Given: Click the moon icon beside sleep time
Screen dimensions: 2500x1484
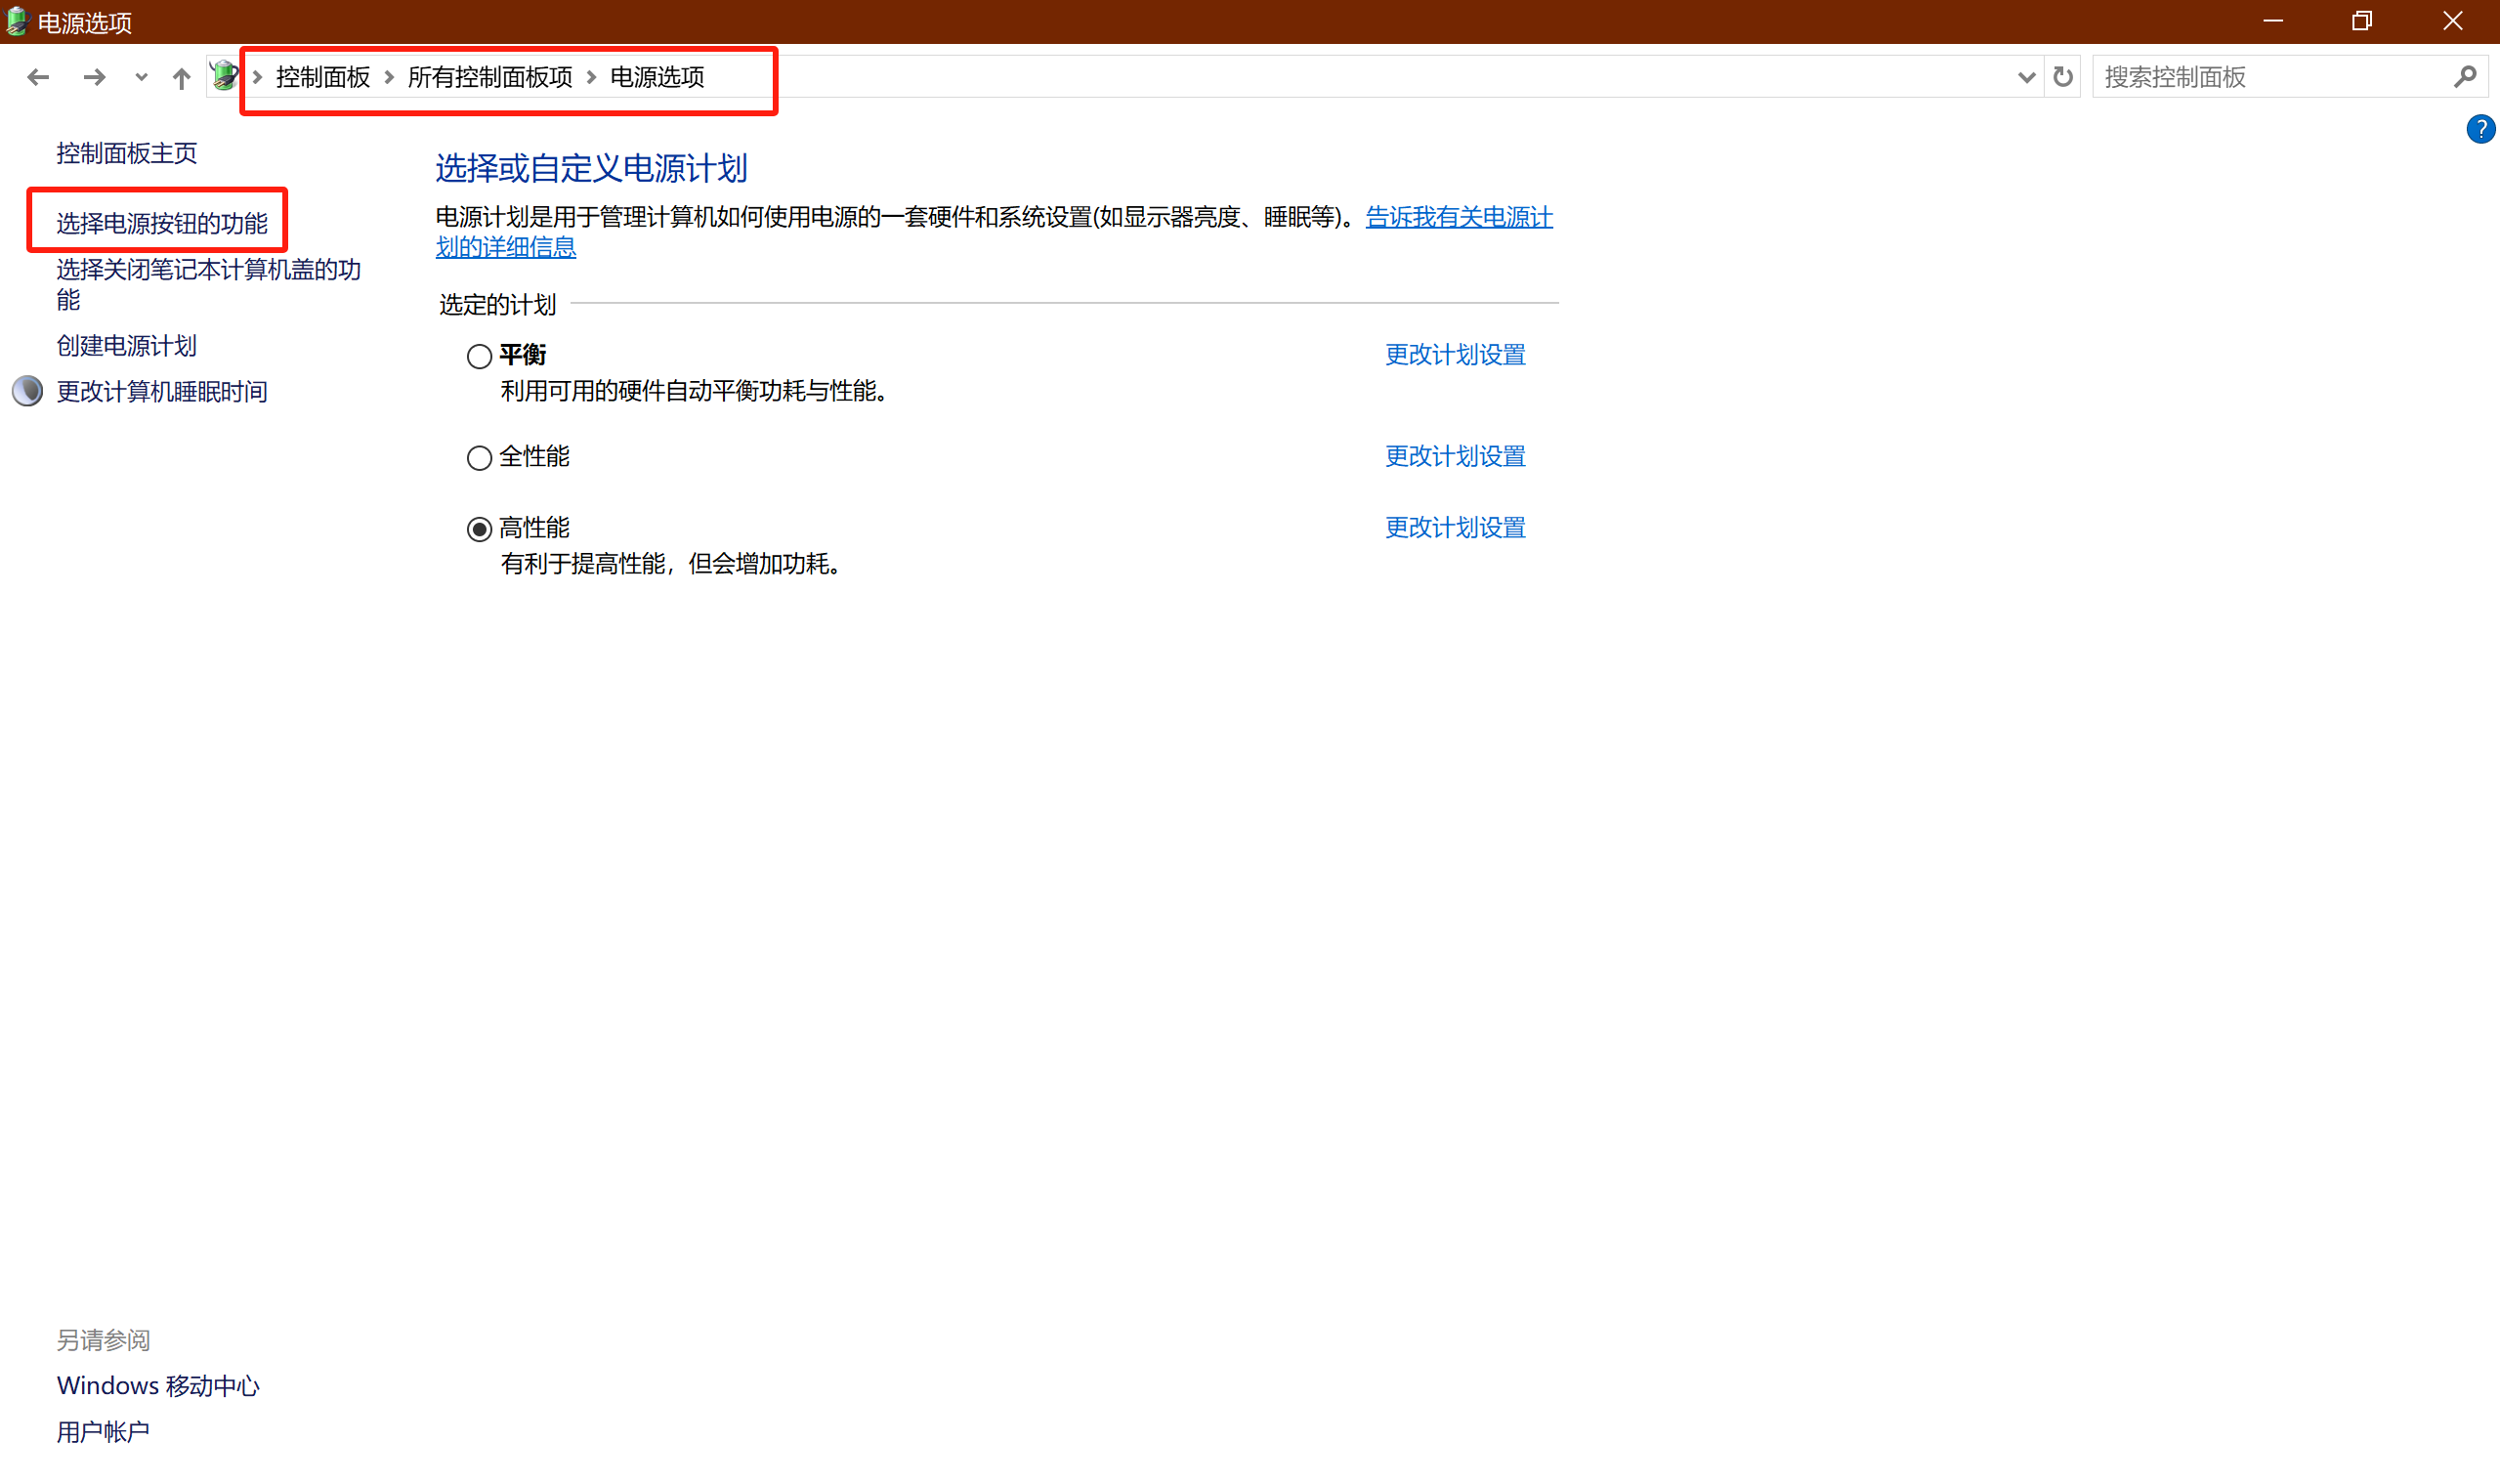Looking at the screenshot, I should tap(28, 391).
